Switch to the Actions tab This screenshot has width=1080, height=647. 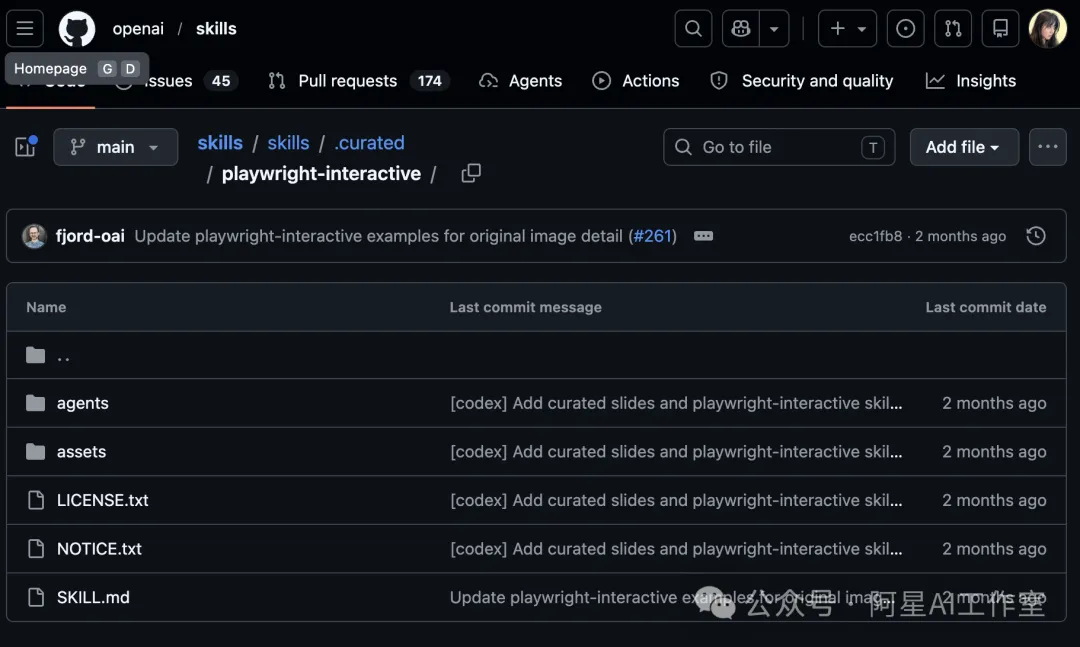(636, 81)
